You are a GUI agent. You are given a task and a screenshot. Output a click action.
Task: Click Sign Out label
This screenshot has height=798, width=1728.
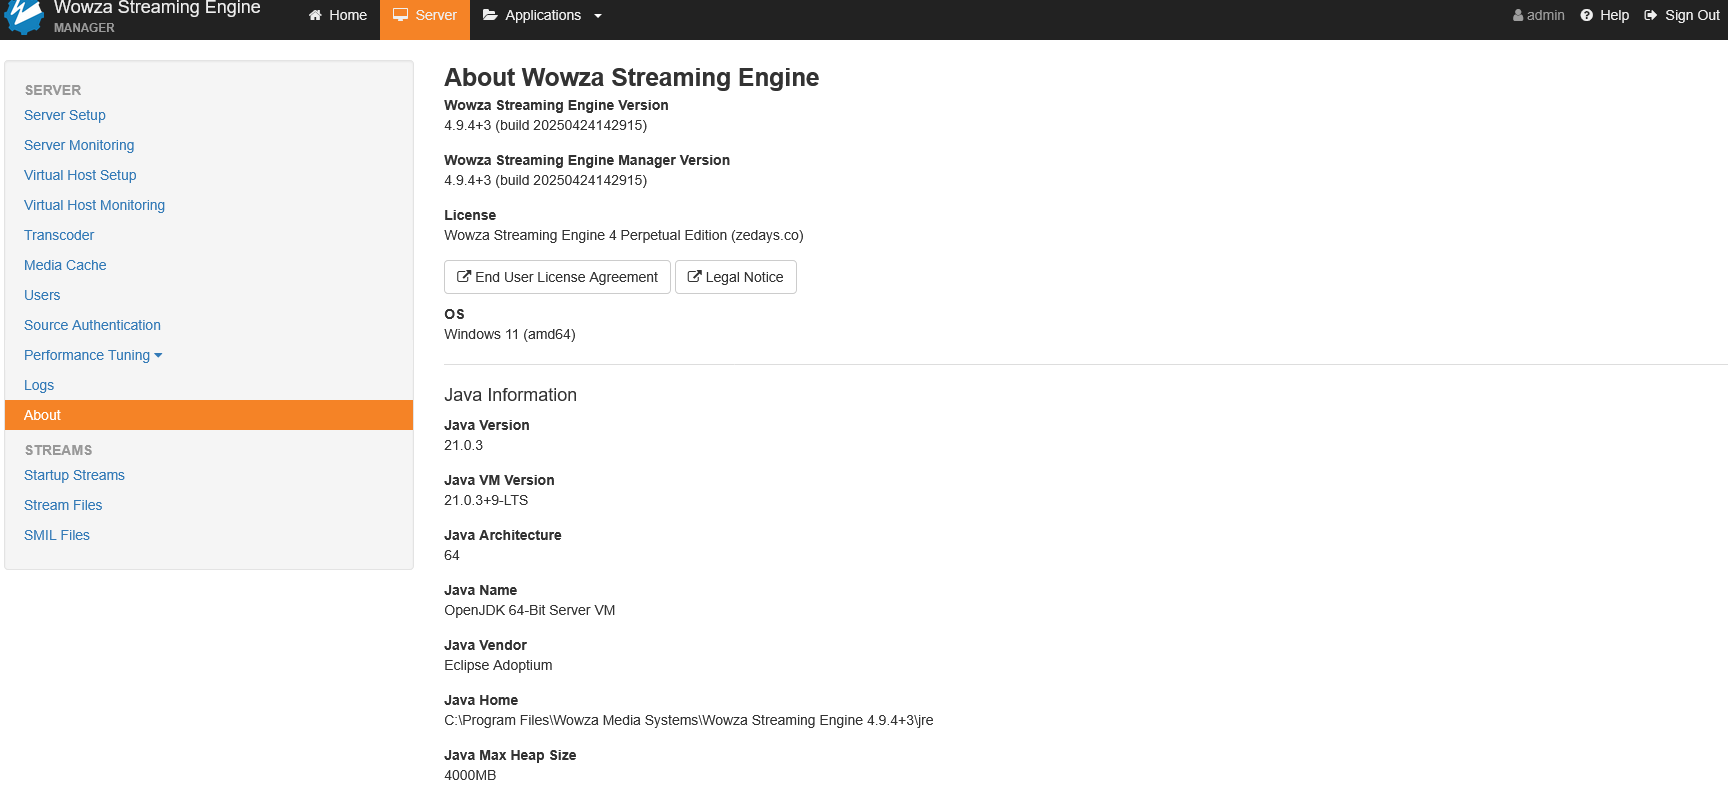tap(1692, 15)
